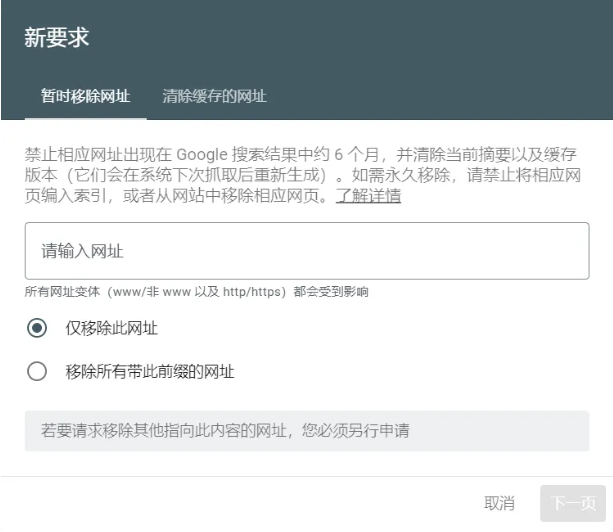
Task: Click the gray notice starting with 若要请求移除其他
Action: pyautogui.click(x=225, y=431)
